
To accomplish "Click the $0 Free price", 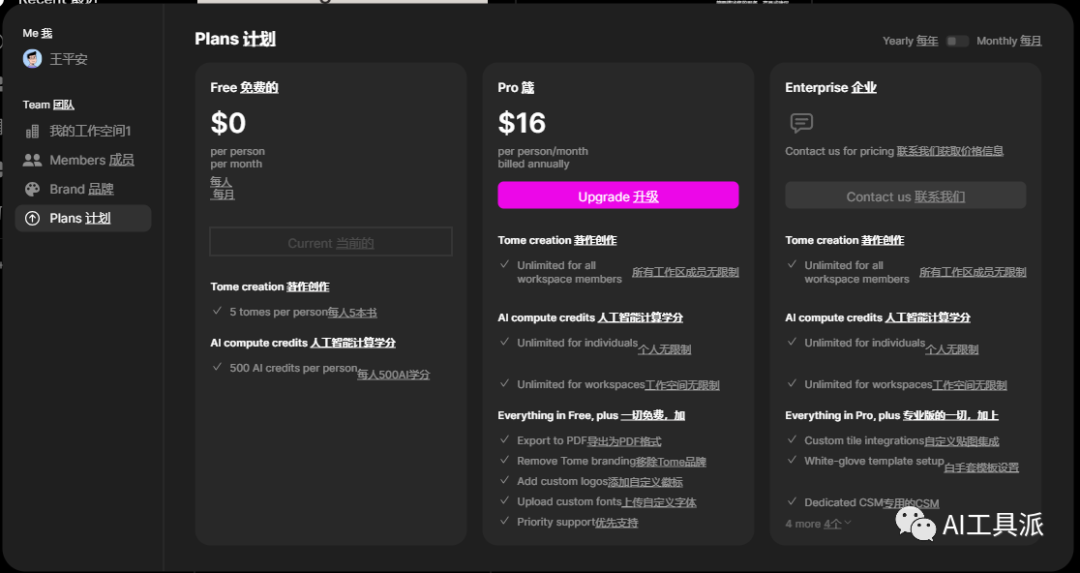I will (x=228, y=123).
